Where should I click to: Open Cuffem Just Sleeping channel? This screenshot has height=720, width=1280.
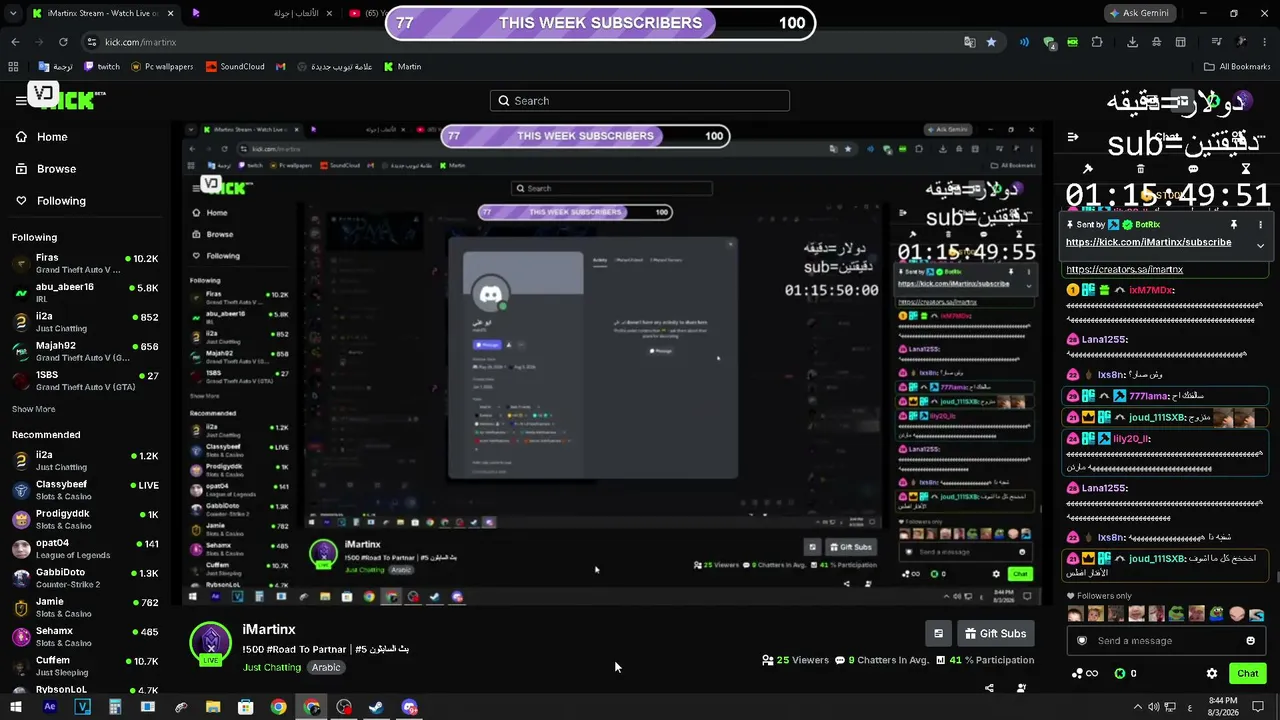point(84,665)
